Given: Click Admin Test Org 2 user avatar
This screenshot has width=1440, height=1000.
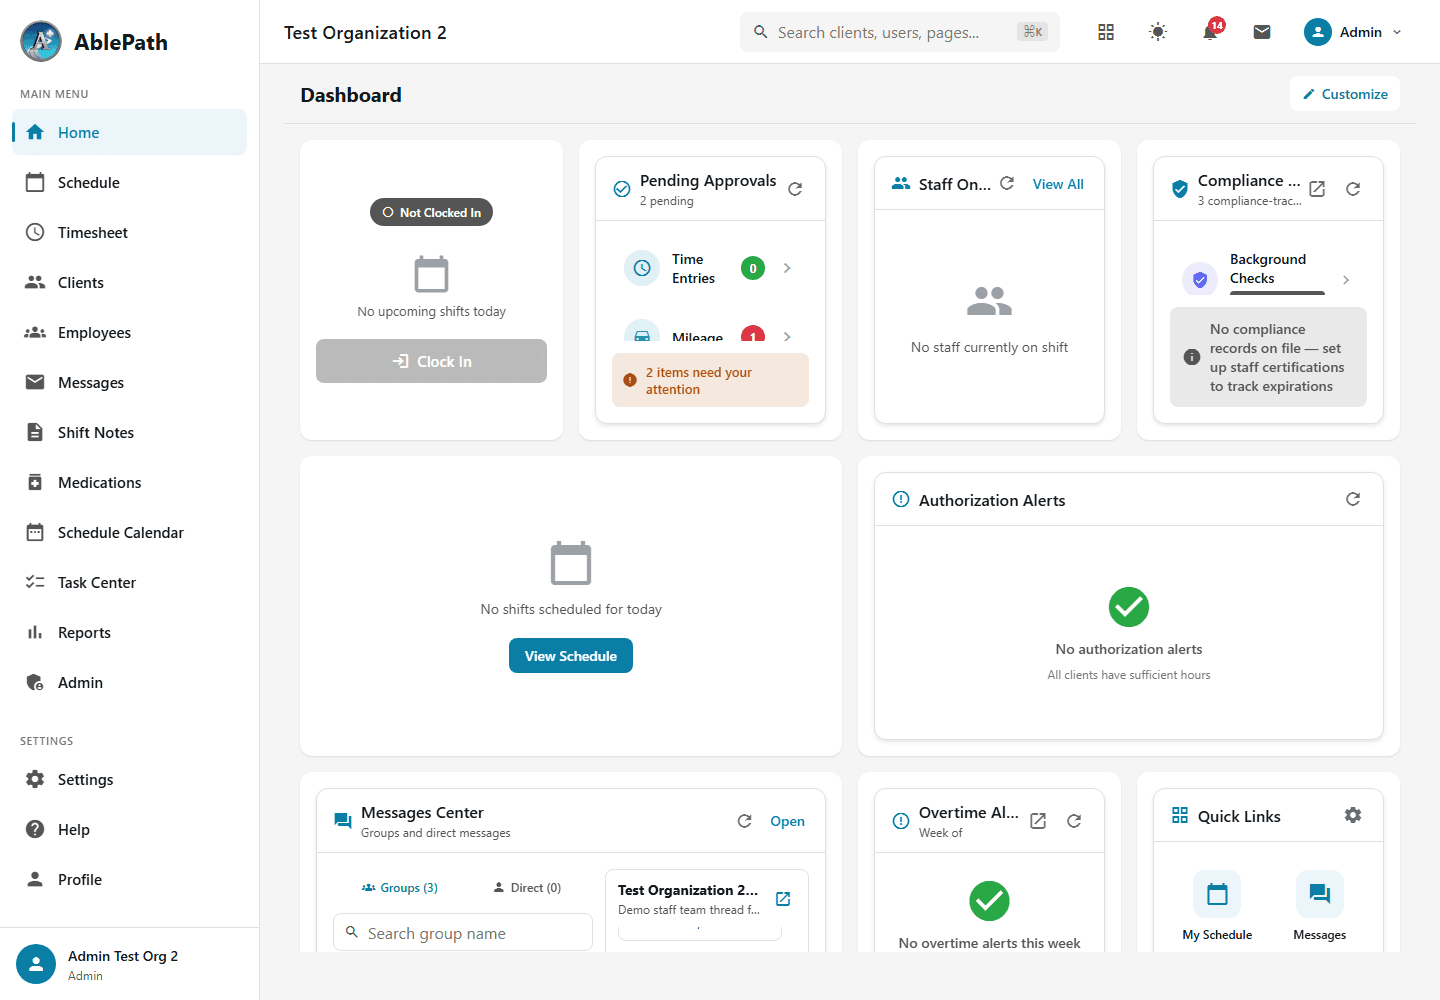Looking at the screenshot, I should pos(36,964).
